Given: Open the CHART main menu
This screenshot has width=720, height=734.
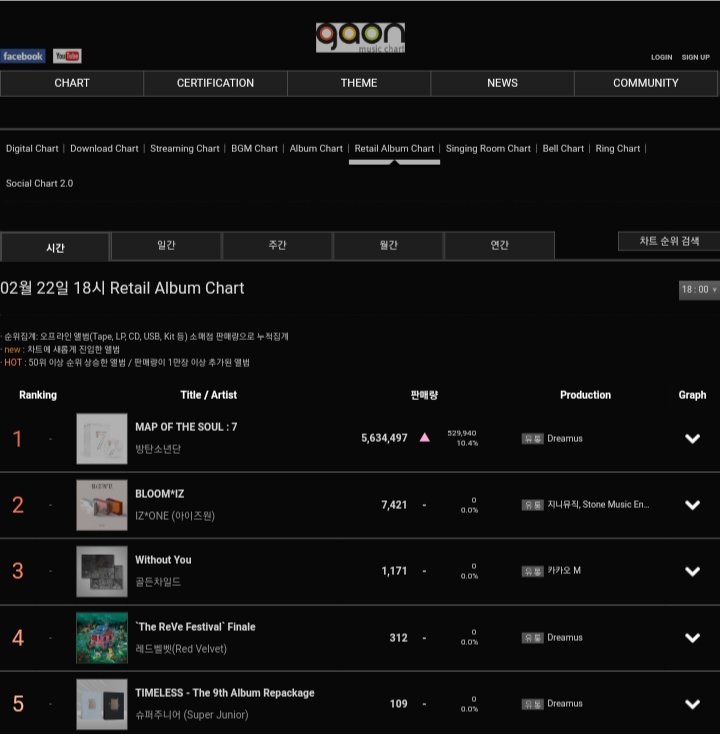Looking at the screenshot, I should [x=72, y=83].
